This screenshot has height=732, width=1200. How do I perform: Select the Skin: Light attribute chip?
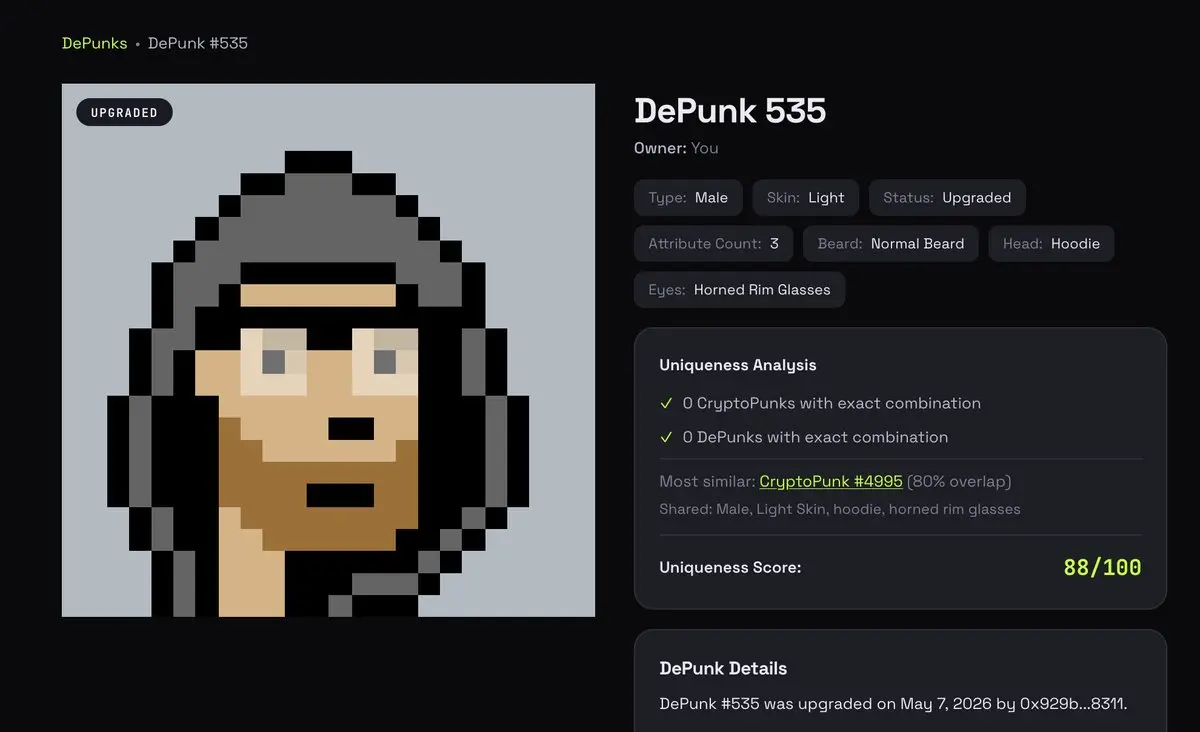click(805, 197)
